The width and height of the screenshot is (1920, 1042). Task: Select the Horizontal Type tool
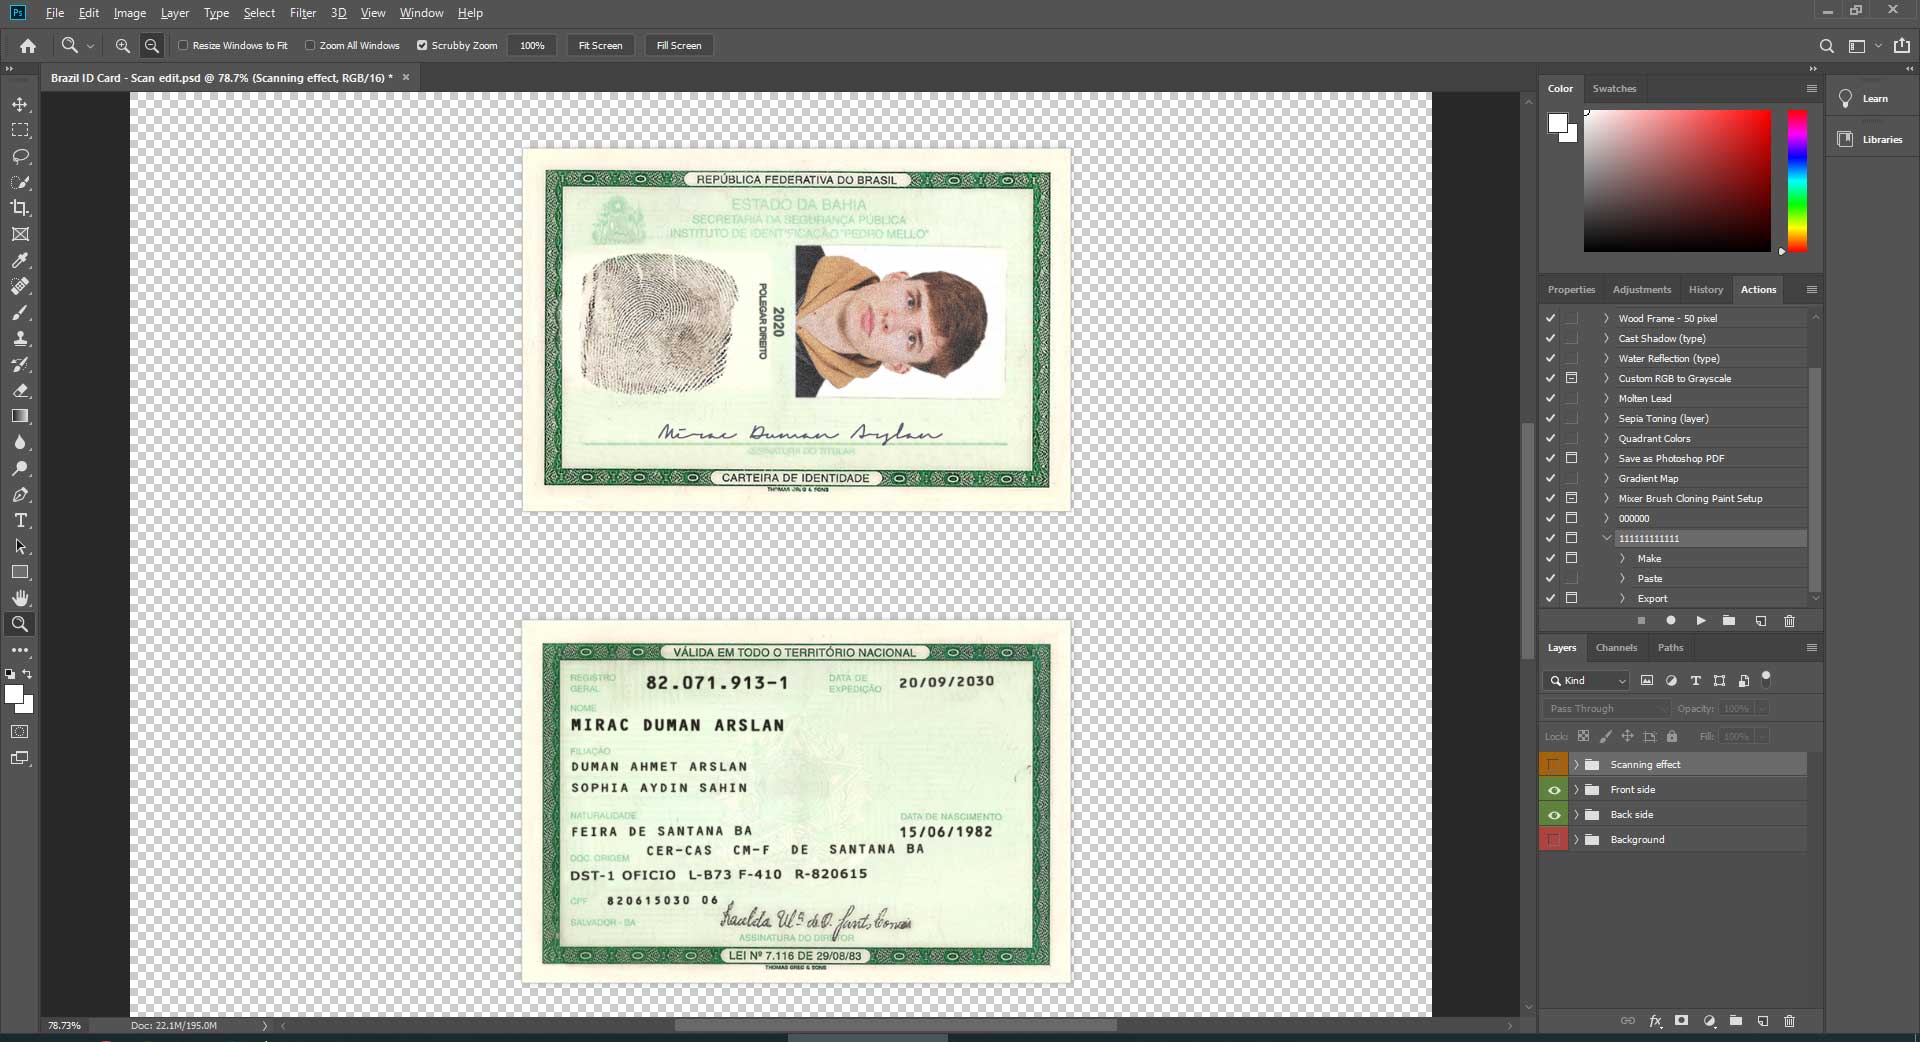tap(20, 520)
